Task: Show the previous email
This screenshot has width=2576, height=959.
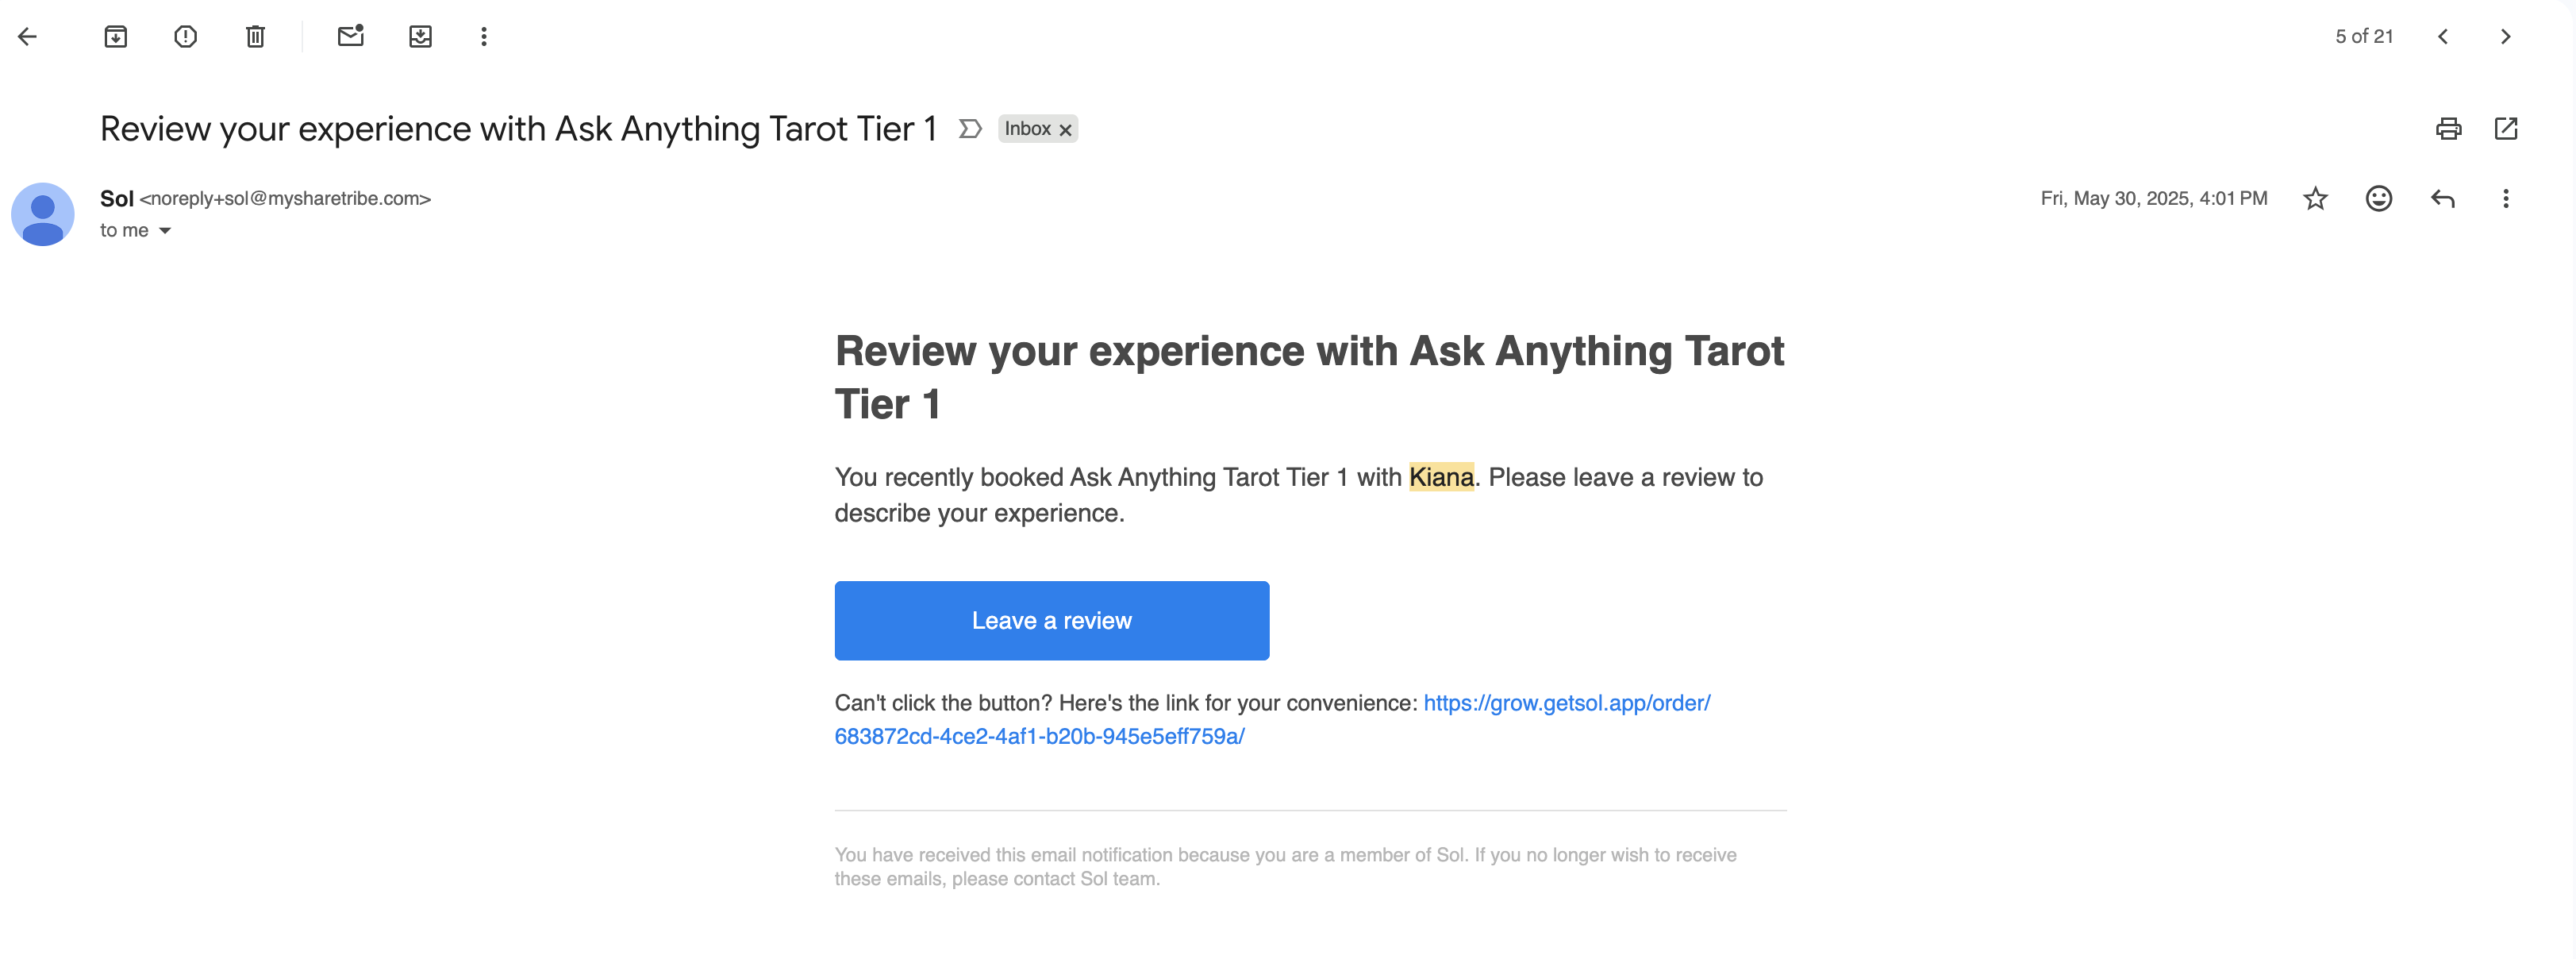Action: (x=2443, y=37)
